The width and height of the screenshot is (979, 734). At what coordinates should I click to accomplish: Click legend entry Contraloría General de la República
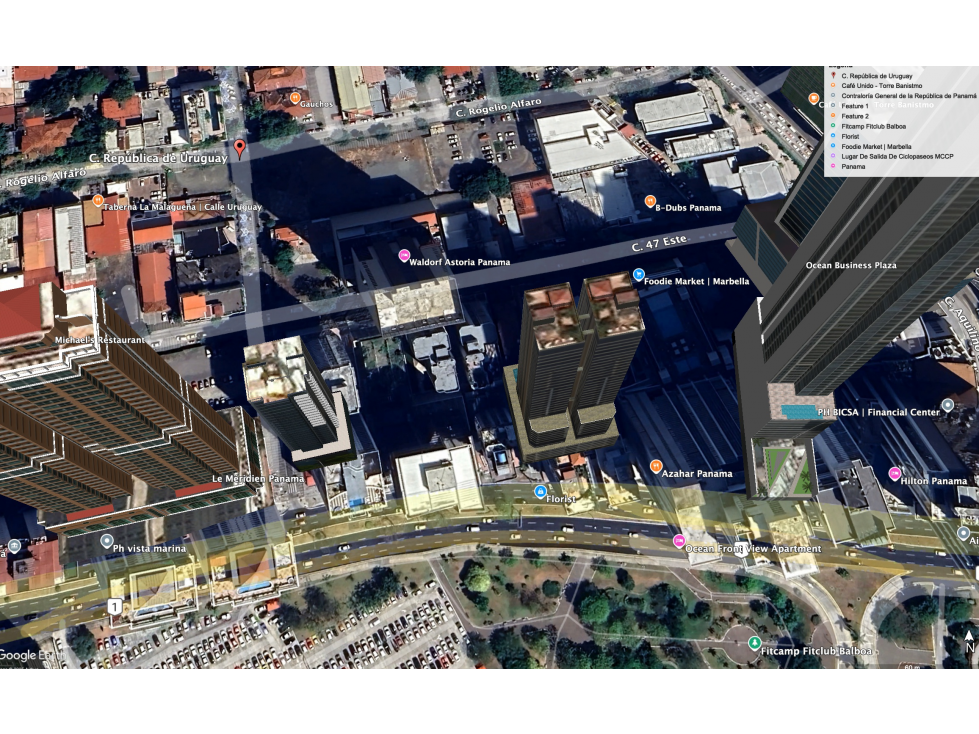pyautogui.click(x=908, y=96)
